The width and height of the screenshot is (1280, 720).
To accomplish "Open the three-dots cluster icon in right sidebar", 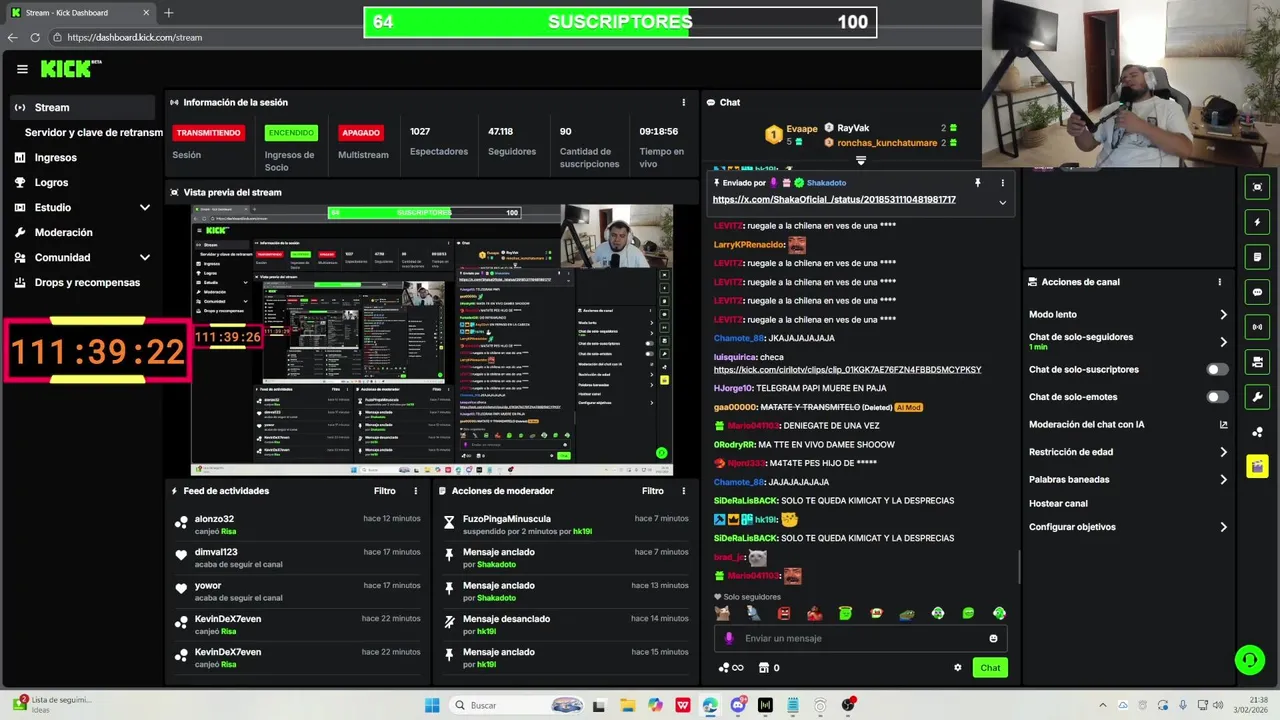I will coord(1257,432).
